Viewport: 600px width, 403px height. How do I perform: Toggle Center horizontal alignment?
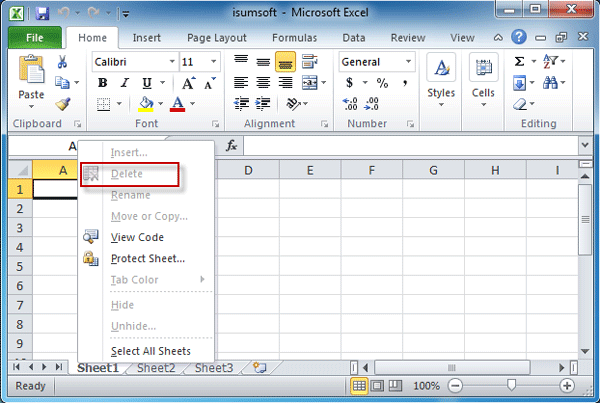263,83
